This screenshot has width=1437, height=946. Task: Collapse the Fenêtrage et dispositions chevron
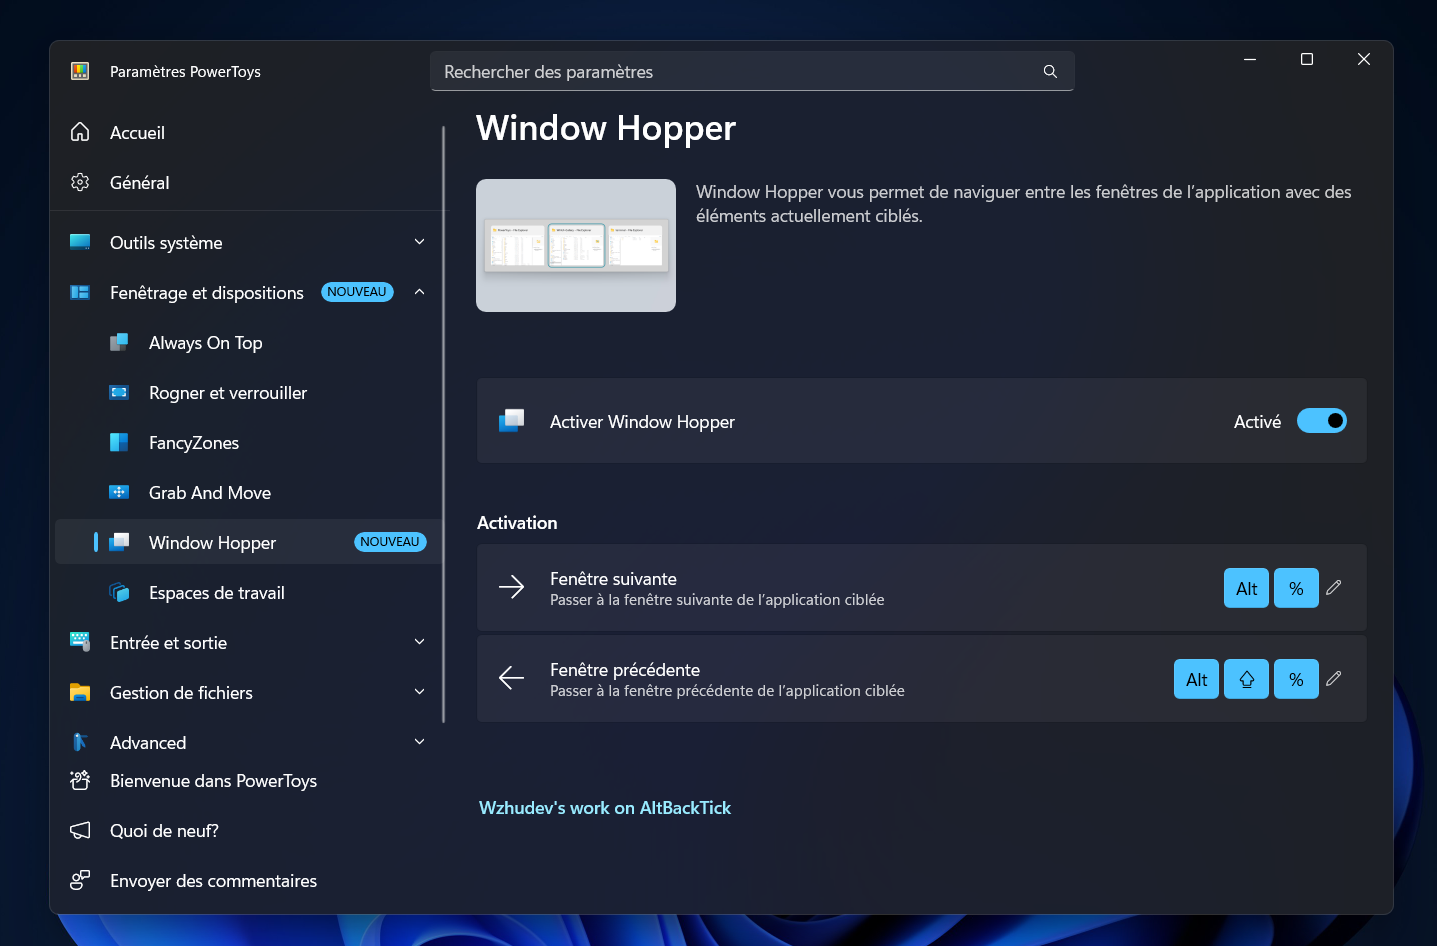pyautogui.click(x=420, y=292)
